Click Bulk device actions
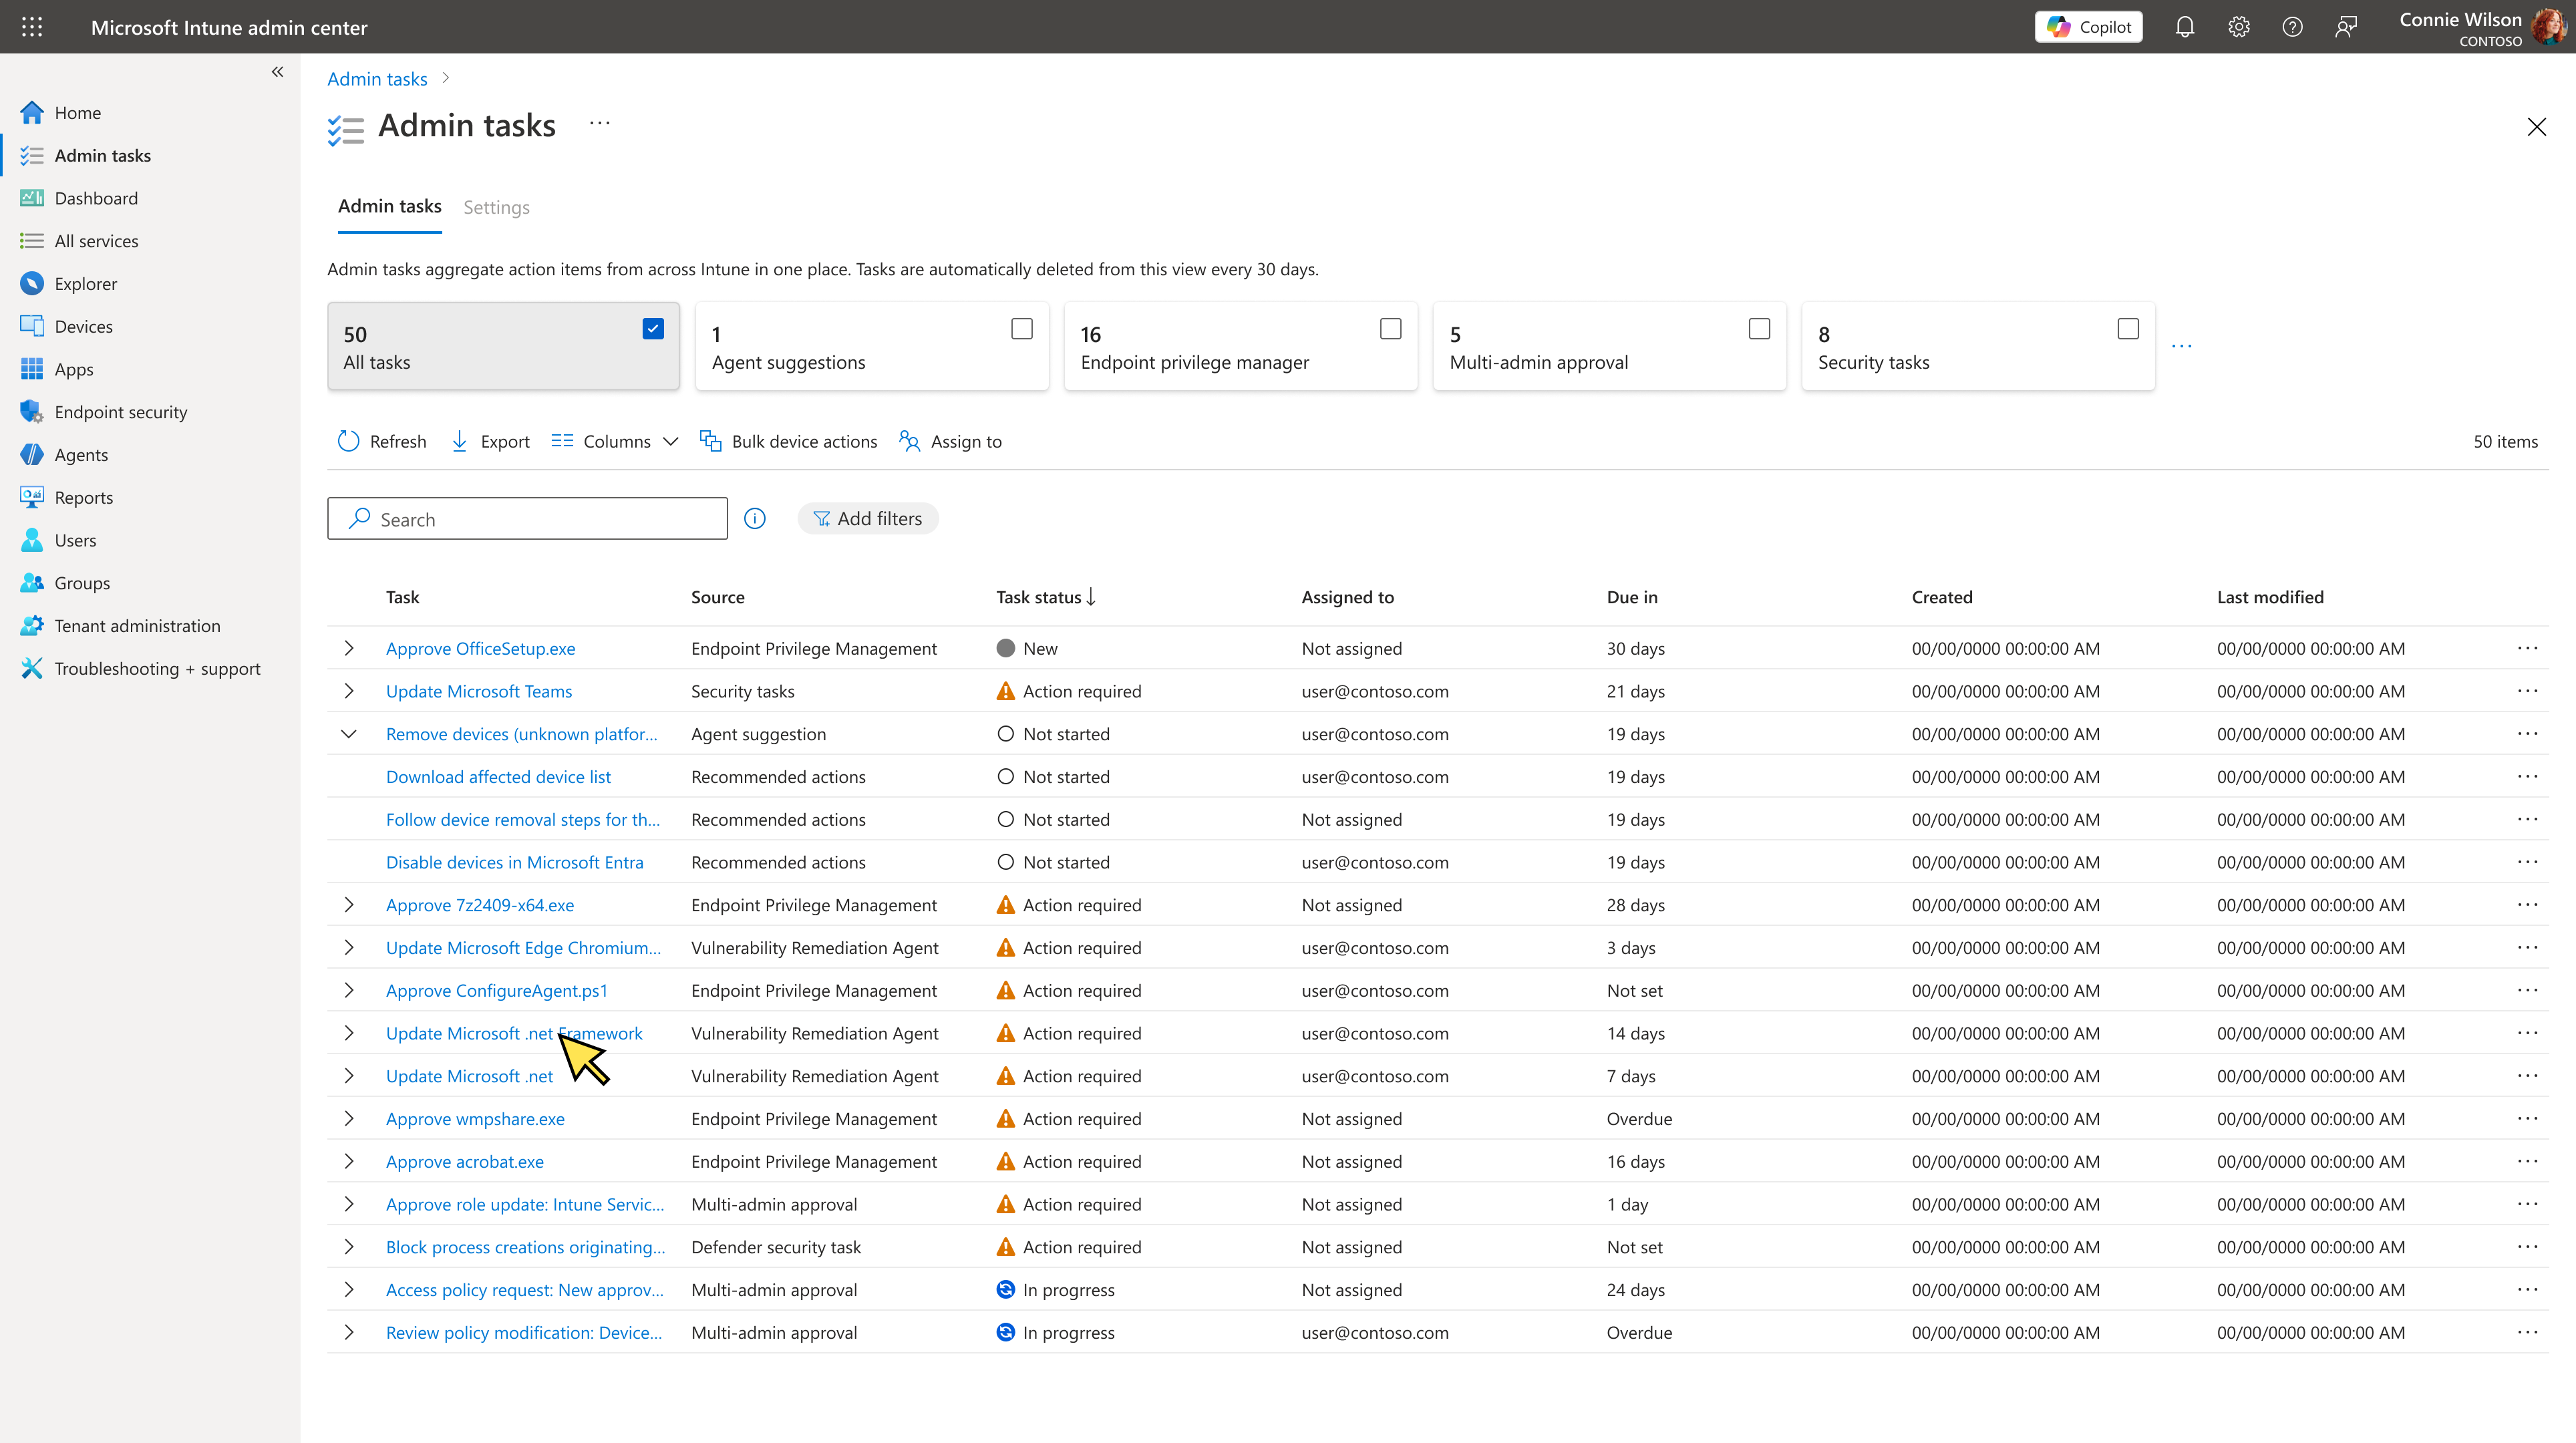Image resolution: width=2576 pixels, height=1443 pixels. coord(788,442)
